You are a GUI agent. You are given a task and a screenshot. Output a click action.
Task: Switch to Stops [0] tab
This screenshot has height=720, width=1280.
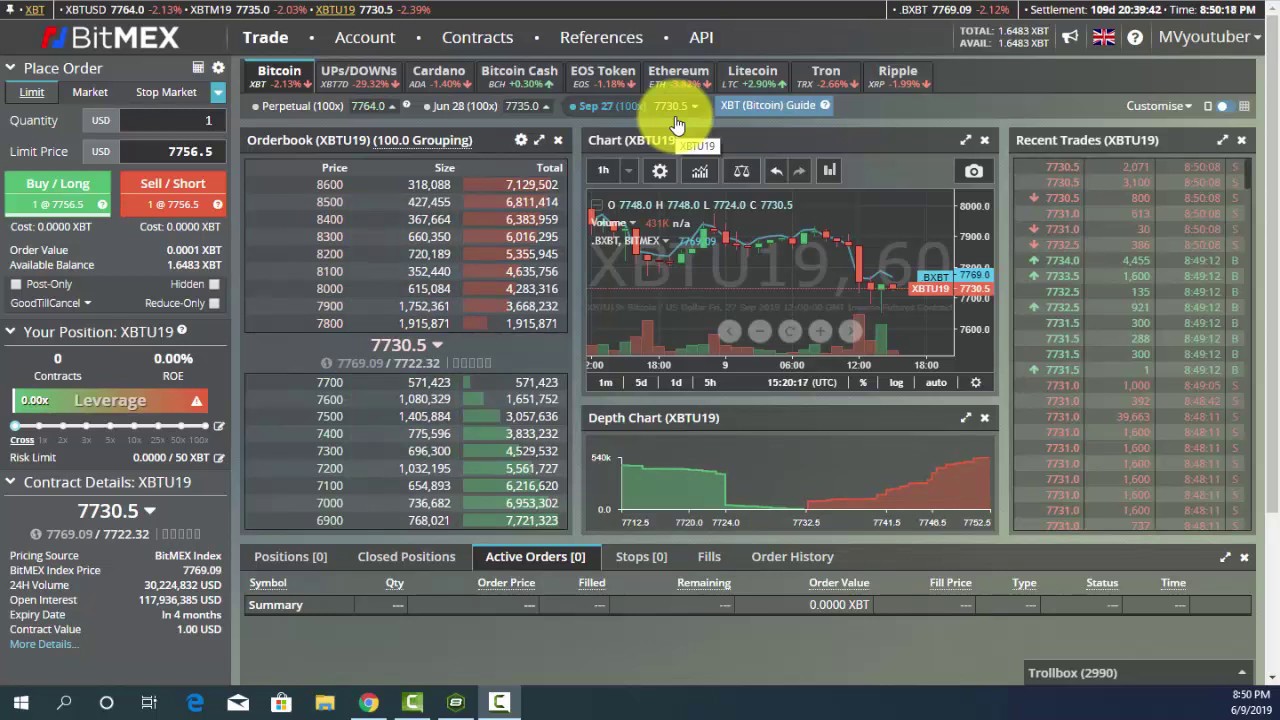pos(641,557)
